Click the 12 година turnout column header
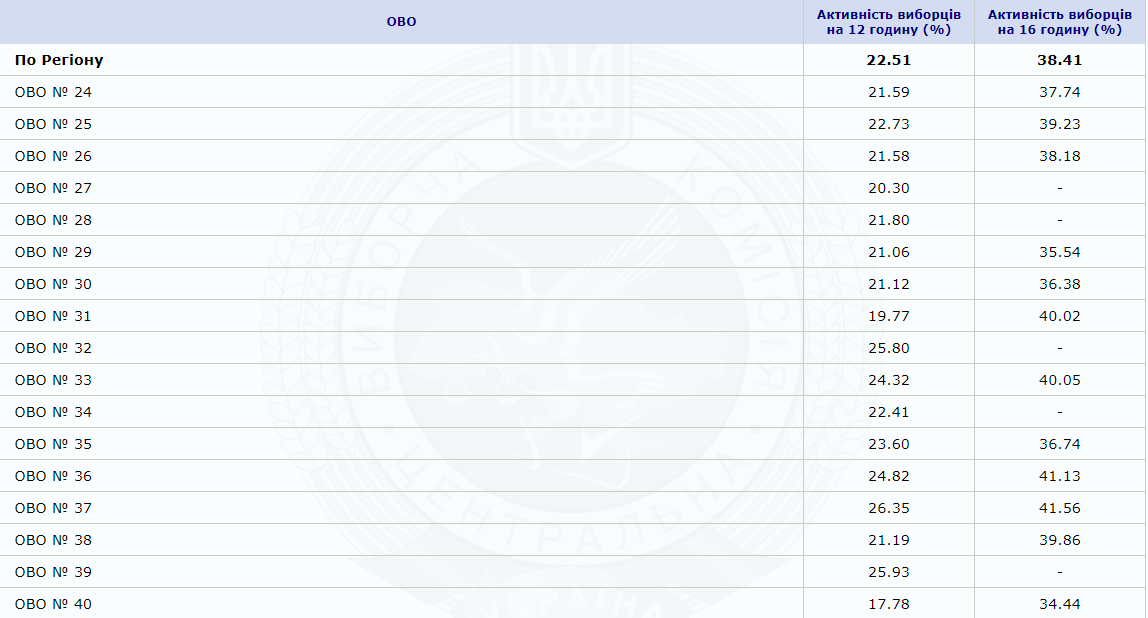The image size is (1148, 618). (x=889, y=22)
